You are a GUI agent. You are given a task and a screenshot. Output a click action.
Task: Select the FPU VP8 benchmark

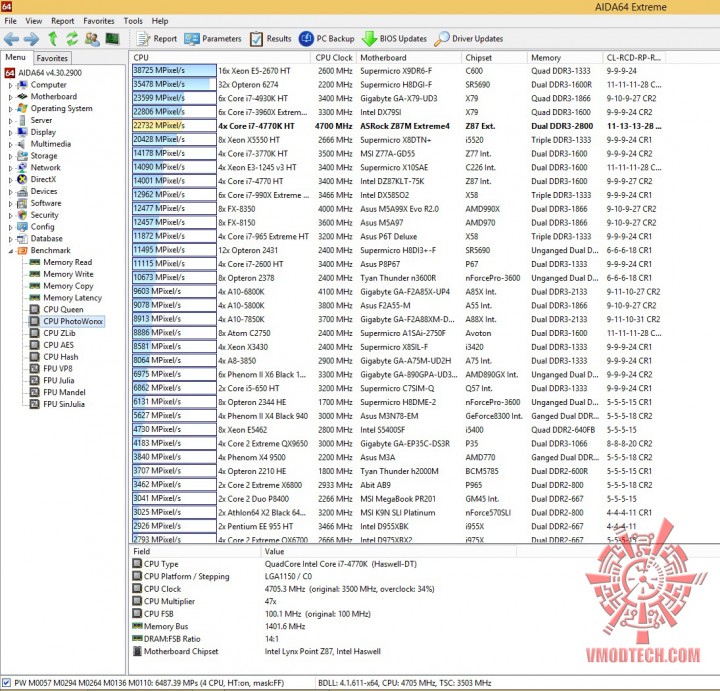point(58,369)
